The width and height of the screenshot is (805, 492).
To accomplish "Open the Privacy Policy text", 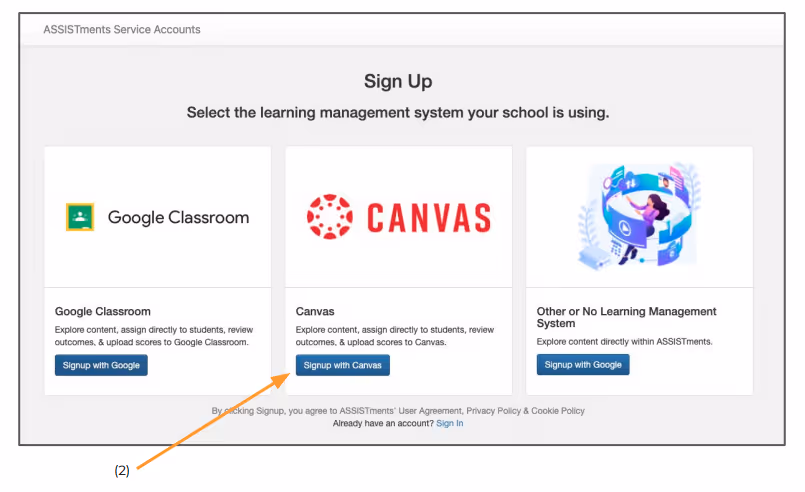I will pyautogui.click(x=493, y=411).
